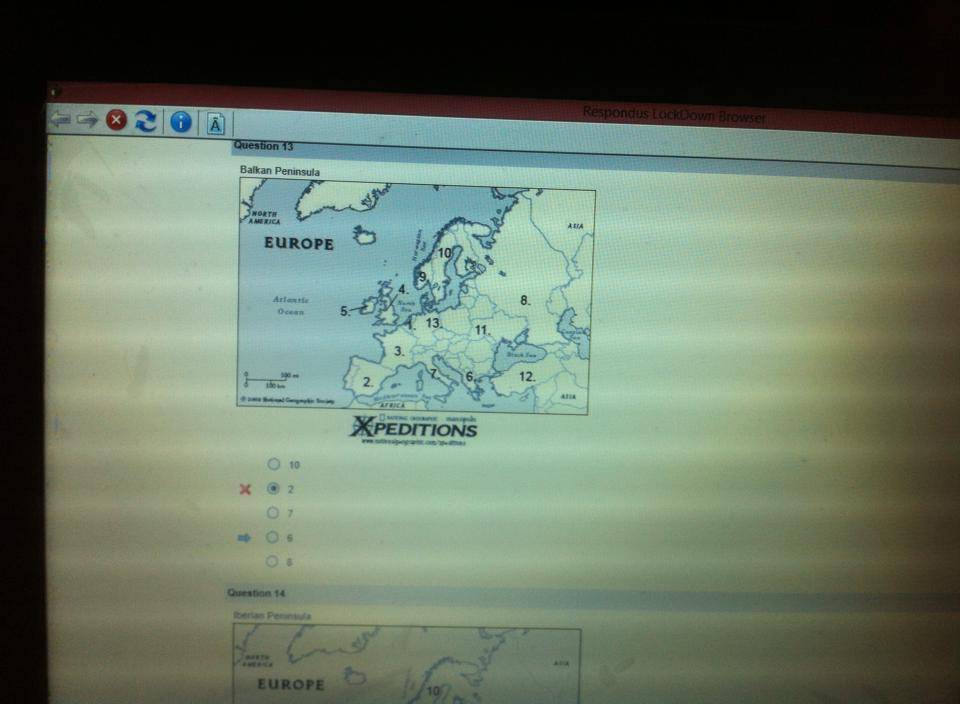Image resolution: width=960 pixels, height=704 pixels.
Task: Click the blue refresh arrows icon
Action: tap(146, 121)
